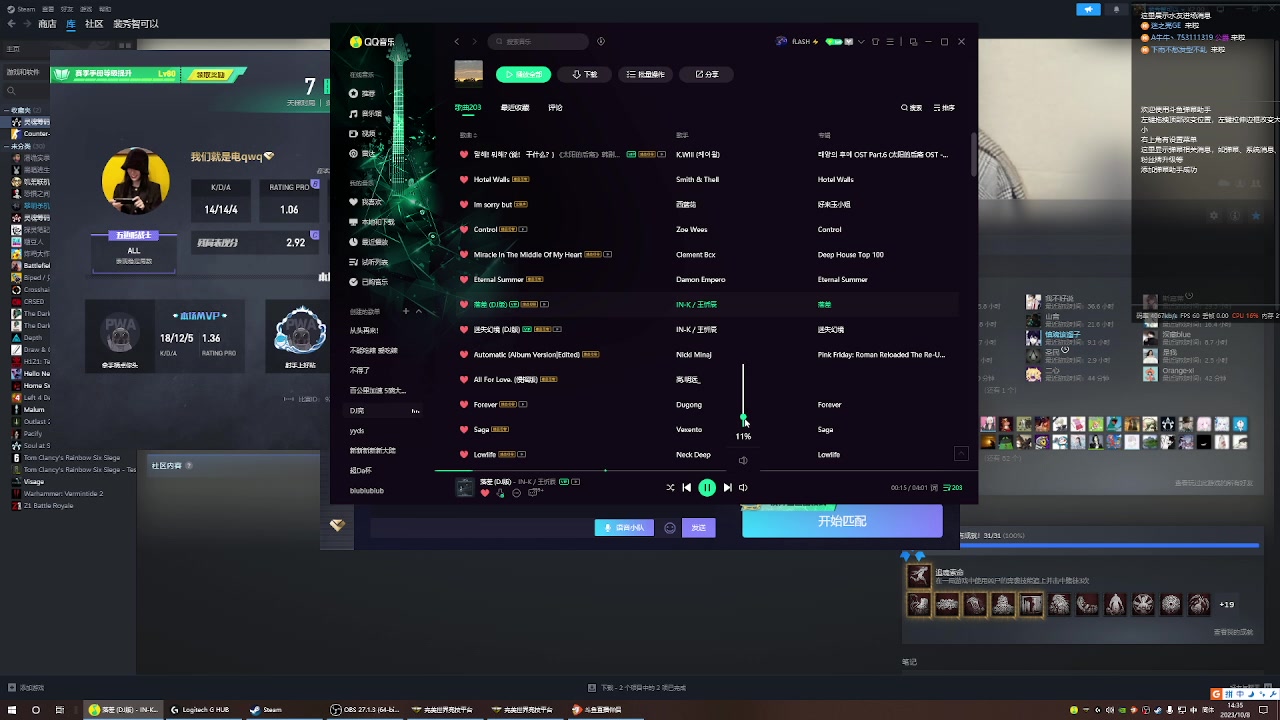Pause the current song
Screen dimensions: 1280x720
(x=707, y=488)
